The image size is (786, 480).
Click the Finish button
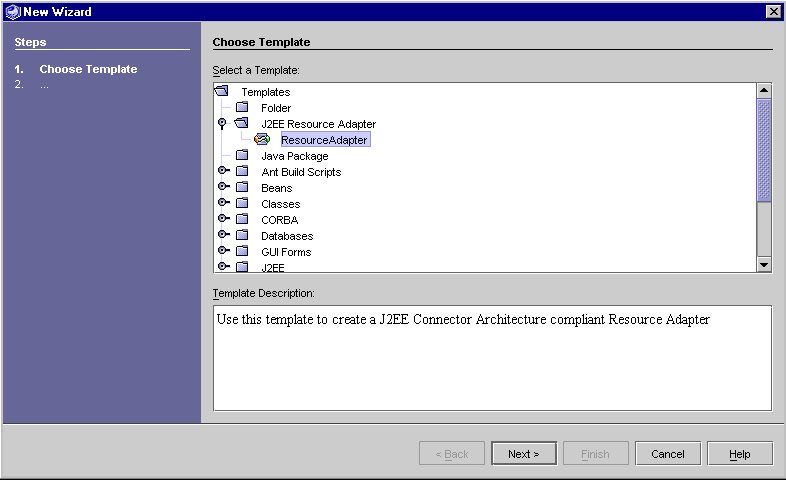click(x=596, y=453)
